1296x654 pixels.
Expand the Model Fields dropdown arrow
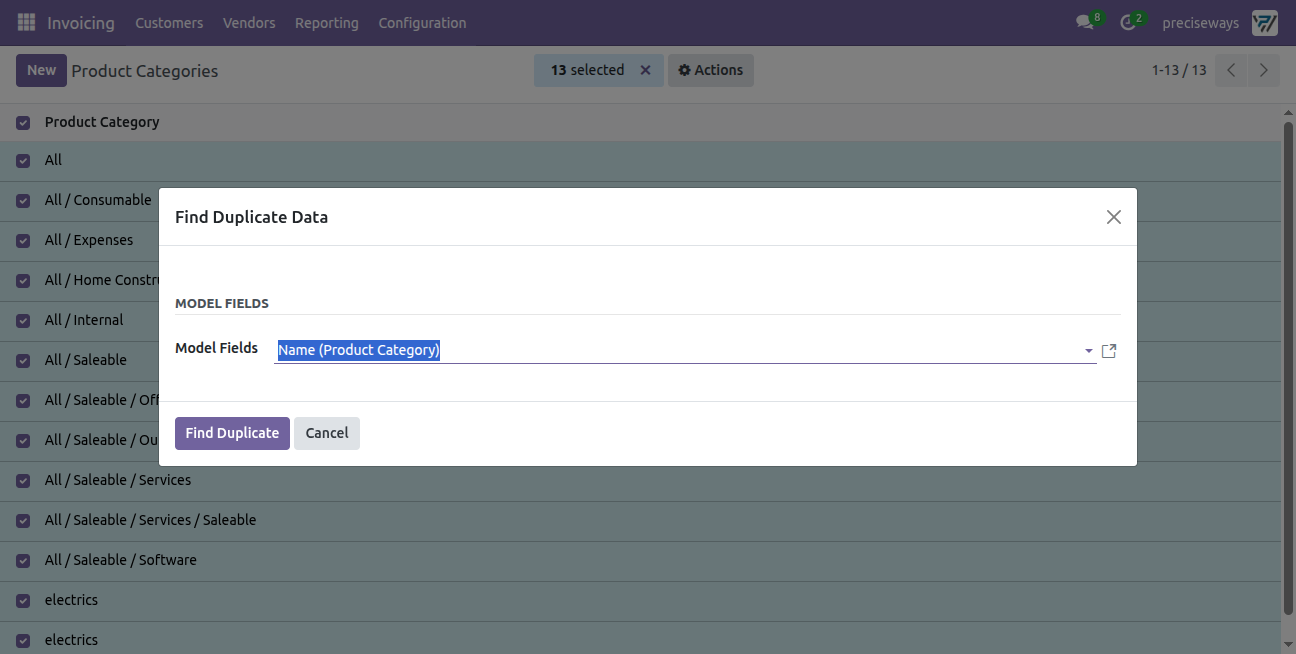pos(1089,351)
